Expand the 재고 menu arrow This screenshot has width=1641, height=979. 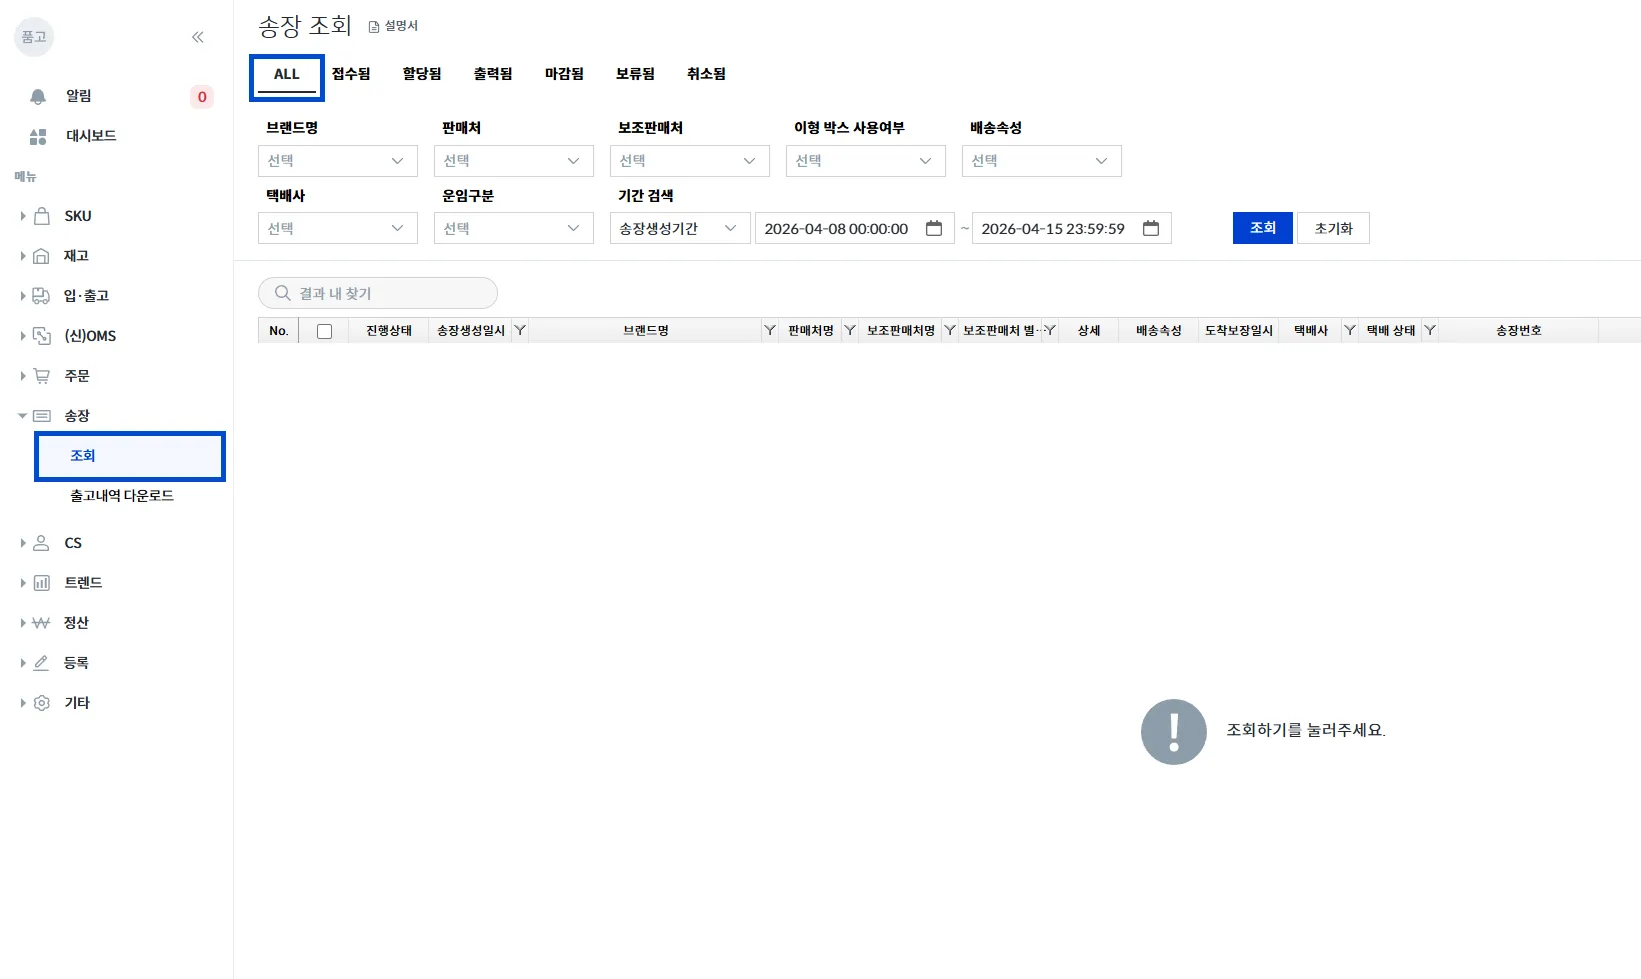pyautogui.click(x=23, y=256)
